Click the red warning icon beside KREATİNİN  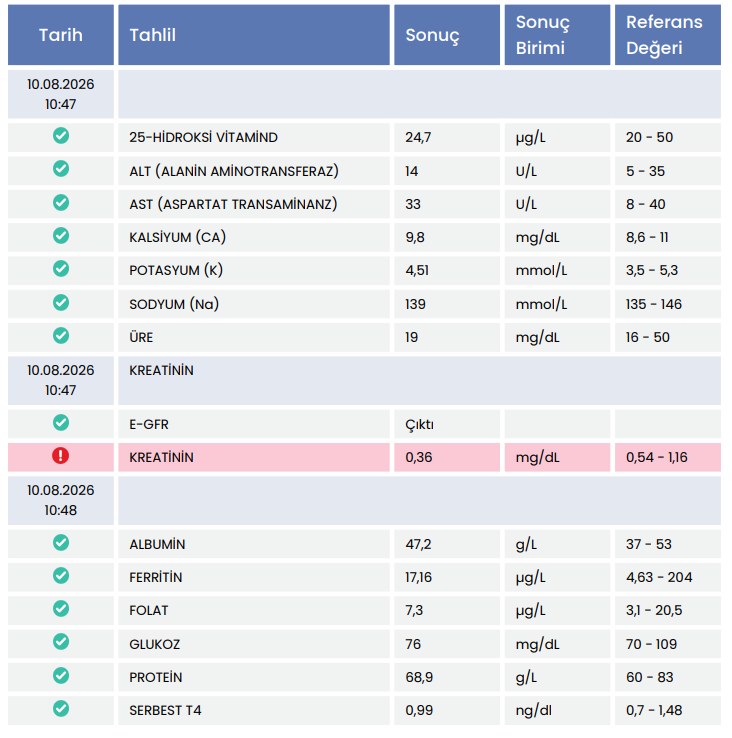[60, 456]
